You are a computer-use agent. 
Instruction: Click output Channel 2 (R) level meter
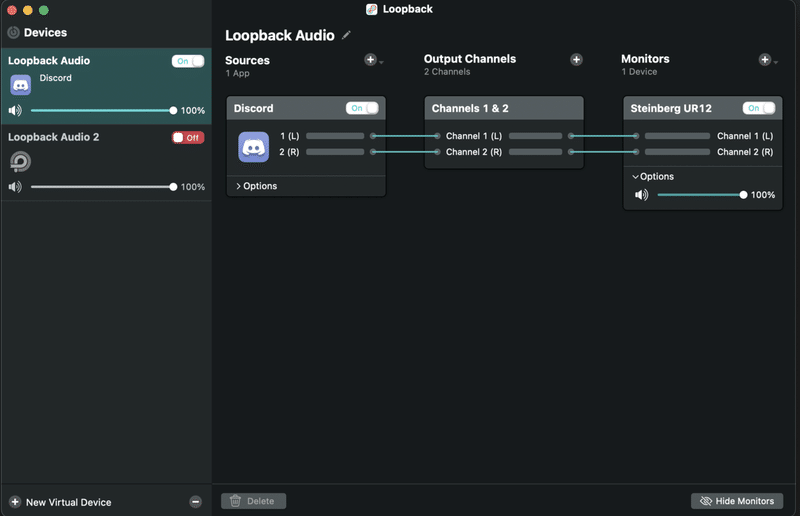pyautogui.click(x=536, y=152)
